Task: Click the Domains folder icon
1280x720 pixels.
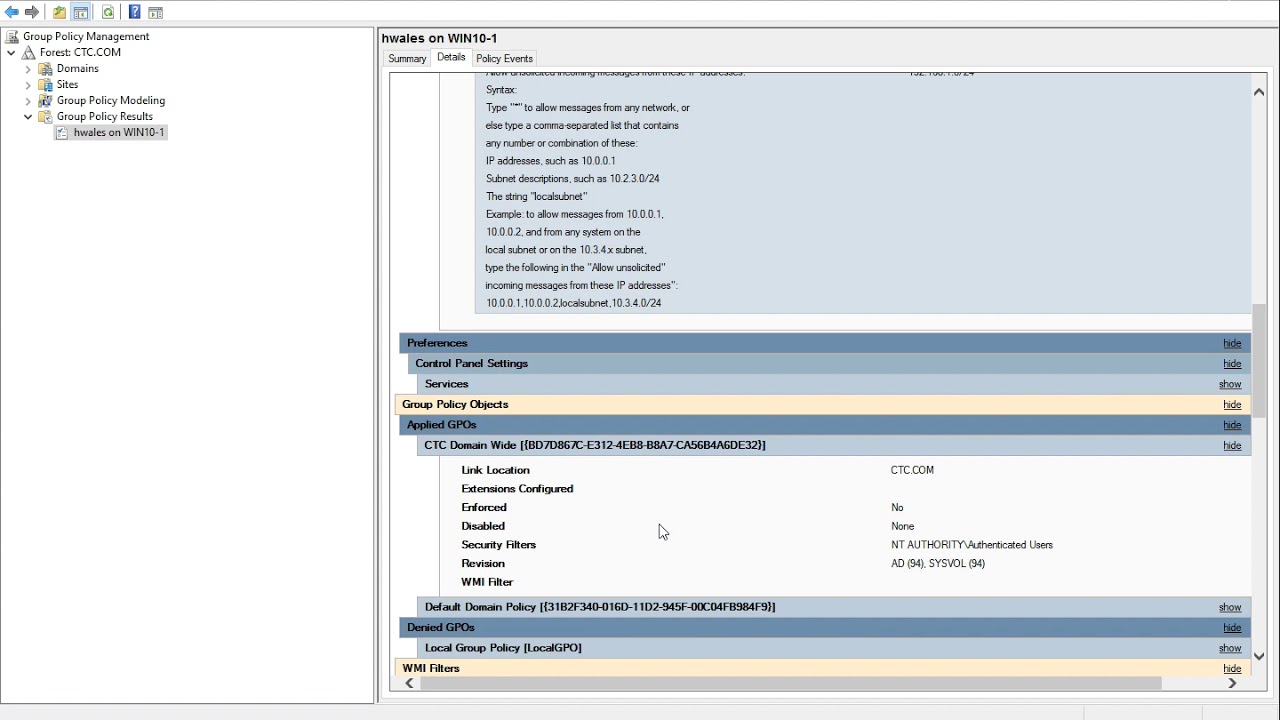Action: tap(45, 68)
